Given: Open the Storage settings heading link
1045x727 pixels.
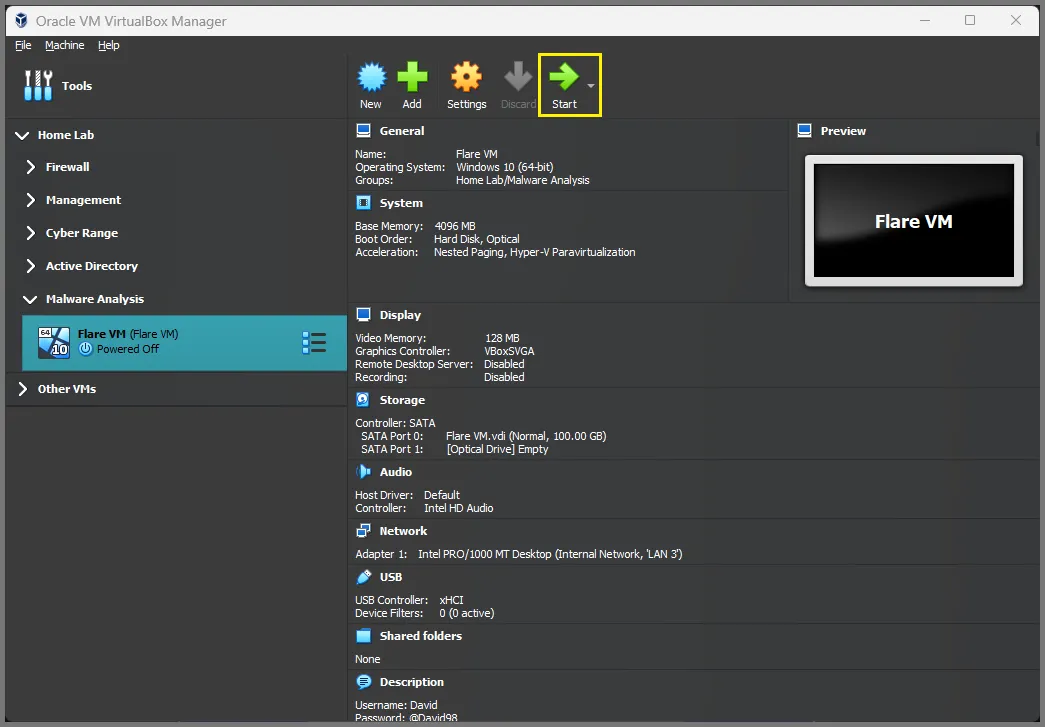Looking at the screenshot, I should (402, 400).
